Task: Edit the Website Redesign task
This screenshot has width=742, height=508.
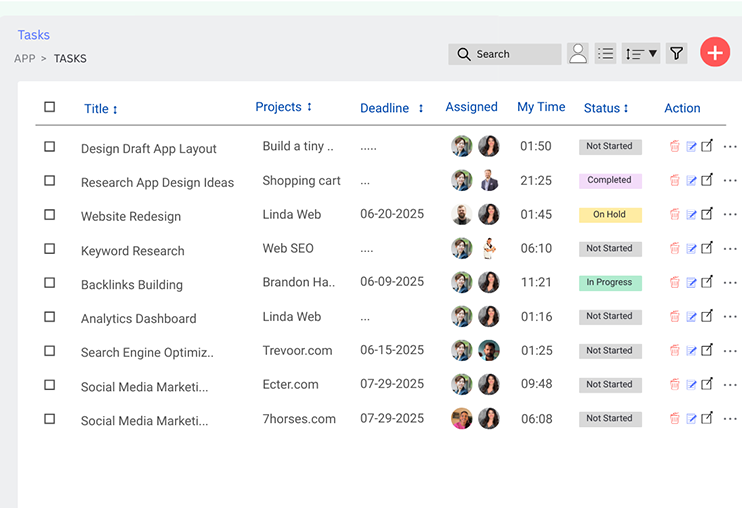Action: coord(691,215)
